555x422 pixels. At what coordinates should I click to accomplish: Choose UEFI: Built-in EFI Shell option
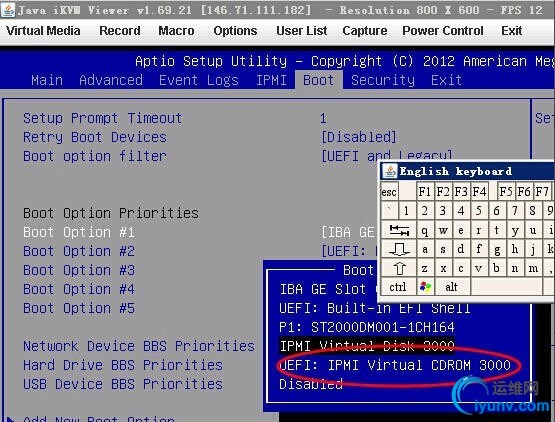tap(374, 308)
